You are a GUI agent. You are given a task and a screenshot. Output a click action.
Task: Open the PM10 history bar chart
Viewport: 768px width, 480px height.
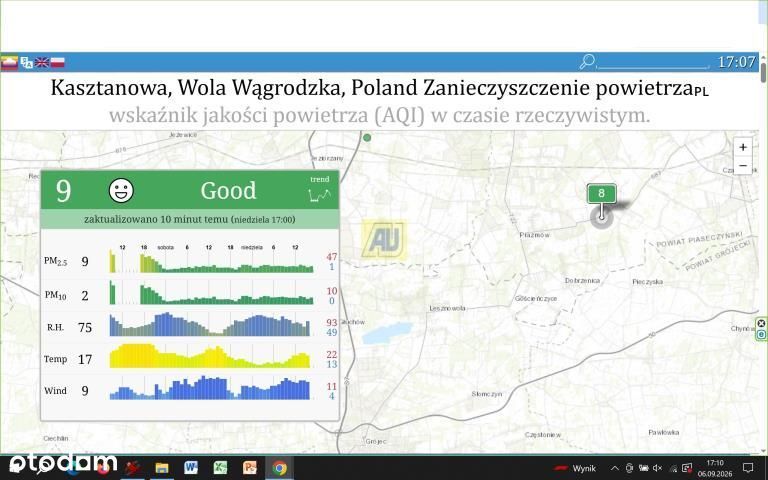[211, 292]
